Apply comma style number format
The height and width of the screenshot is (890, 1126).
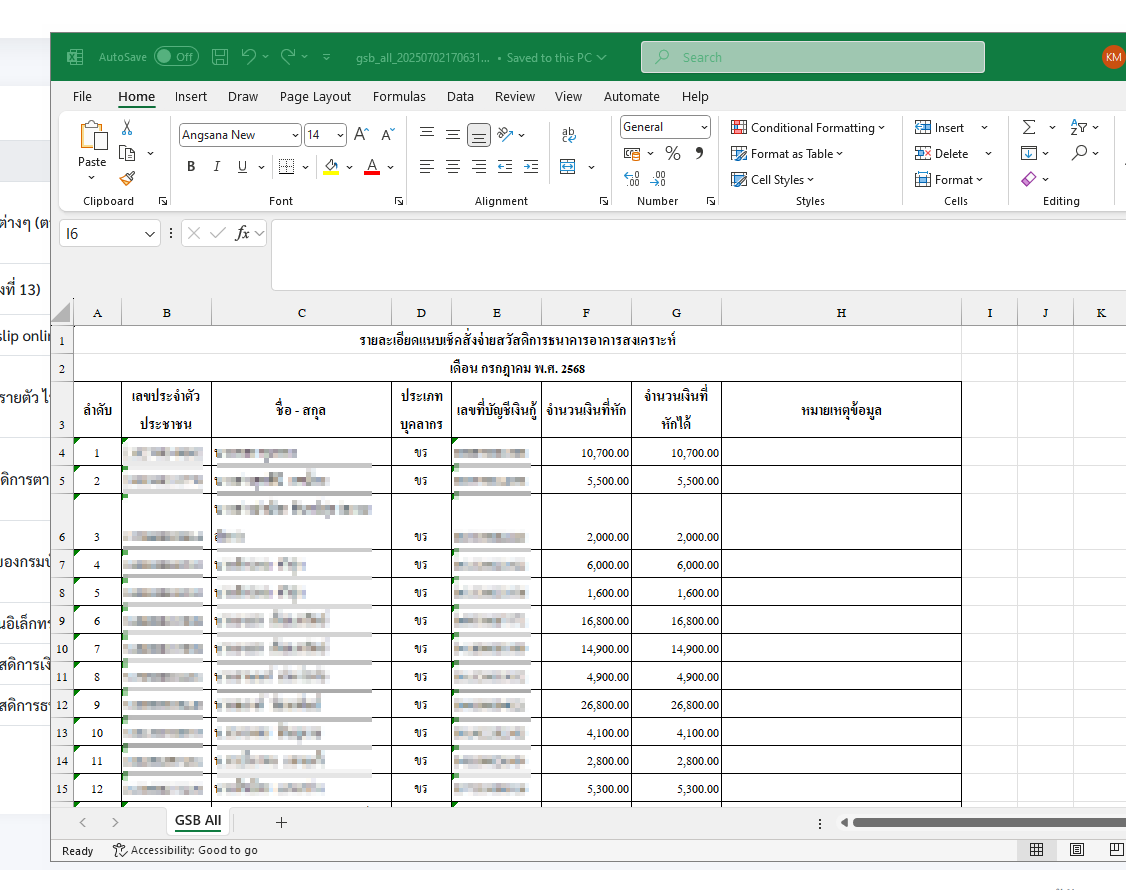pyautogui.click(x=699, y=153)
